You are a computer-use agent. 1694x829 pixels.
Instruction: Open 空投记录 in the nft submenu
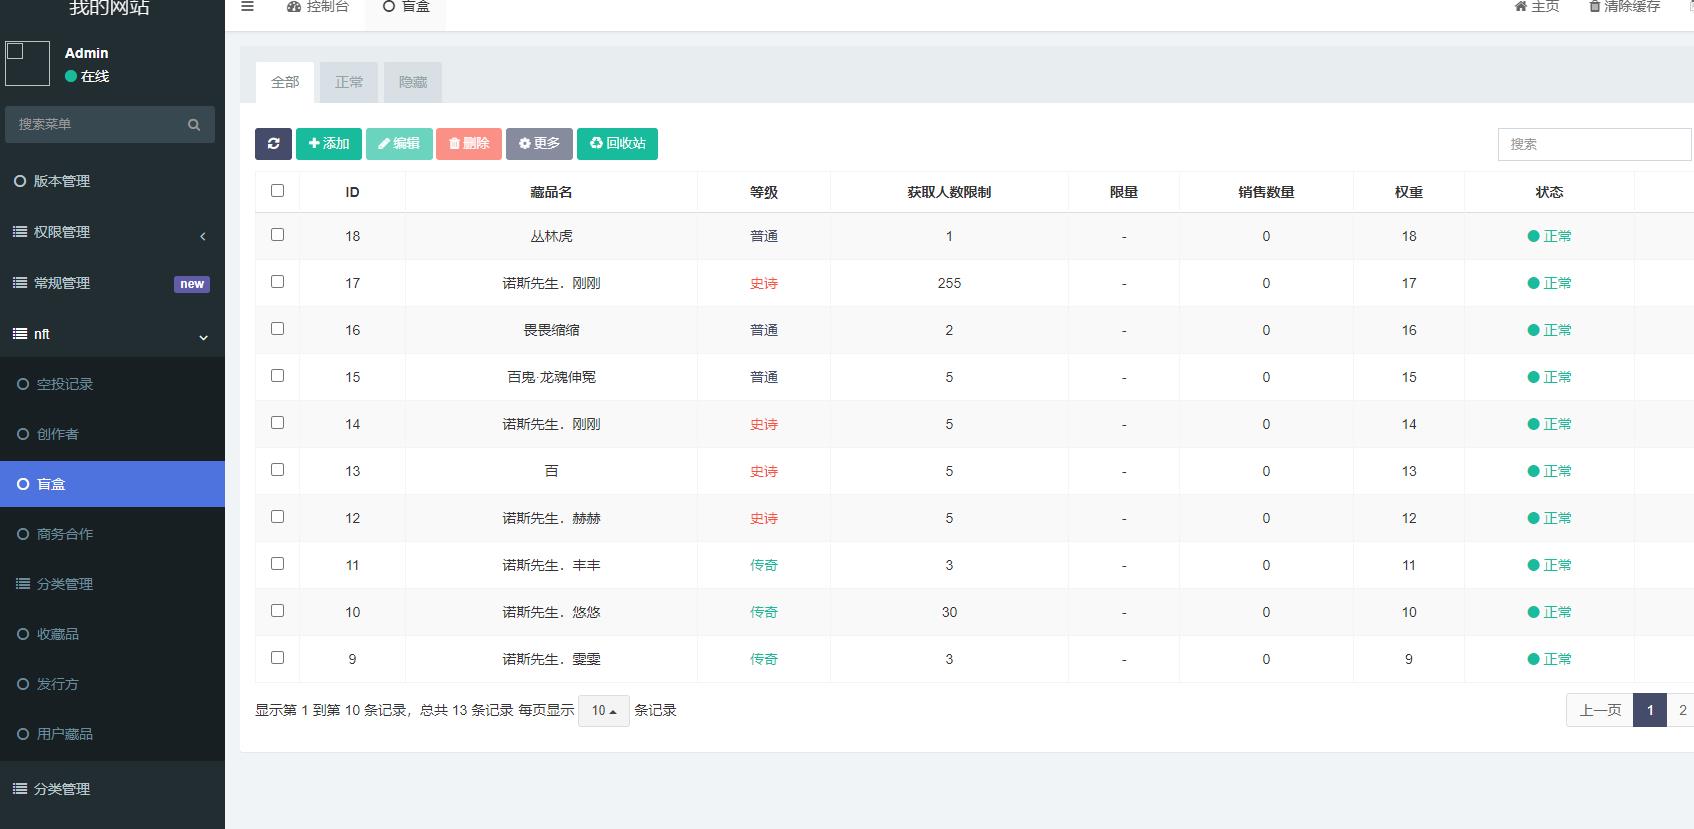pyautogui.click(x=65, y=384)
